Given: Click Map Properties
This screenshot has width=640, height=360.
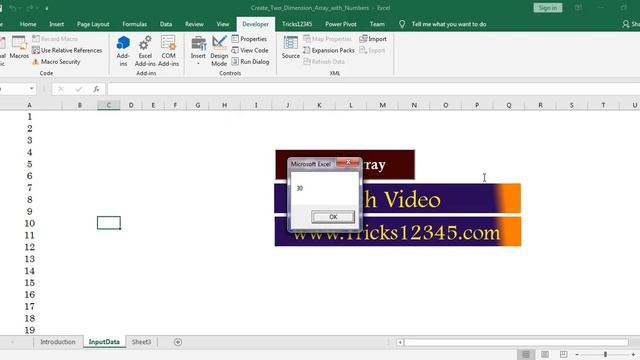Looking at the screenshot, I should click(327, 39).
